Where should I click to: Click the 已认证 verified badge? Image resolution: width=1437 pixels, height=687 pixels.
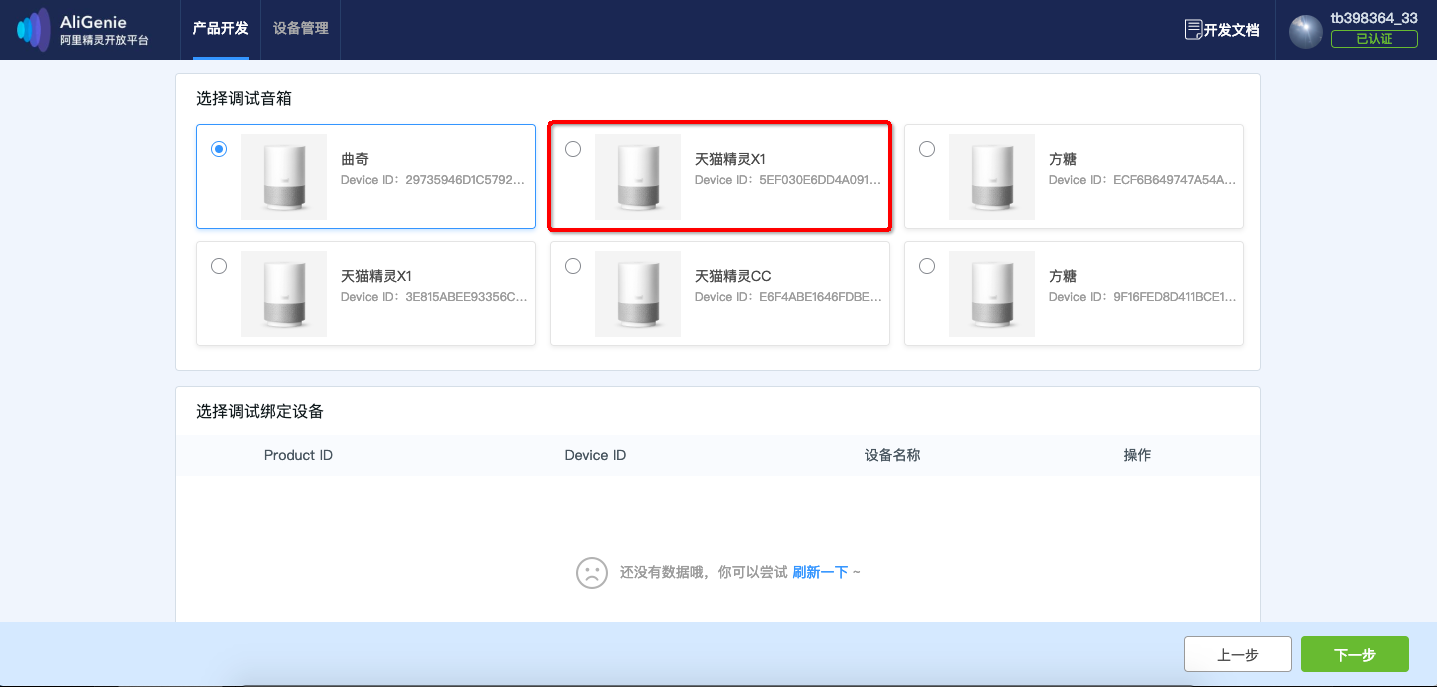pyautogui.click(x=1374, y=39)
